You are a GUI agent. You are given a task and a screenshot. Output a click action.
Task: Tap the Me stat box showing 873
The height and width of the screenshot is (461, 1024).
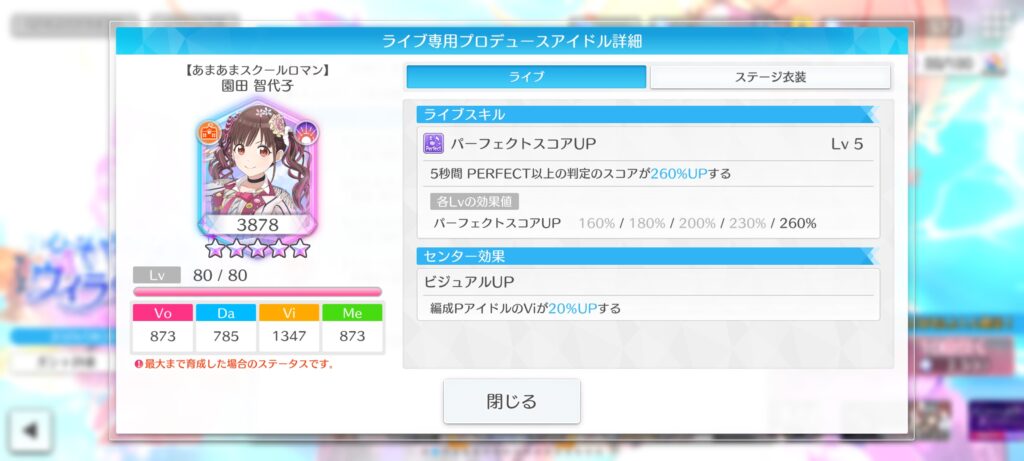(353, 328)
